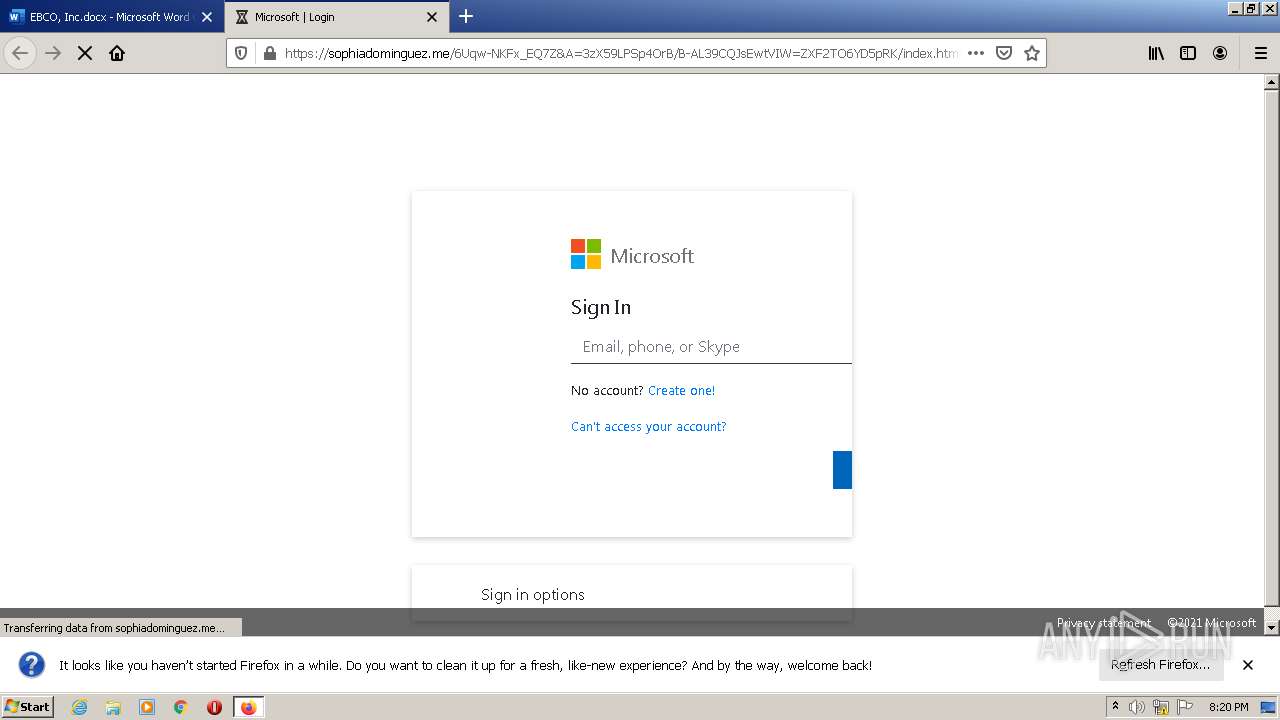This screenshot has width=1280, height=720.
Task: Close the Microsoft Login tab
Action: point(432,17)
